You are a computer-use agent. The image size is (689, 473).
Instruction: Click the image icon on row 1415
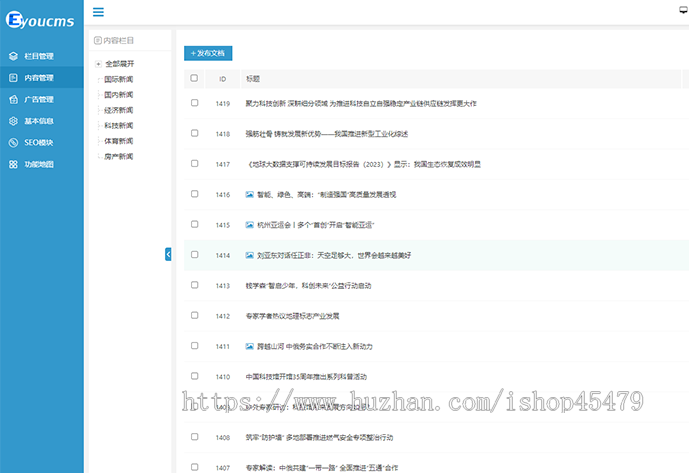point(250,225)
